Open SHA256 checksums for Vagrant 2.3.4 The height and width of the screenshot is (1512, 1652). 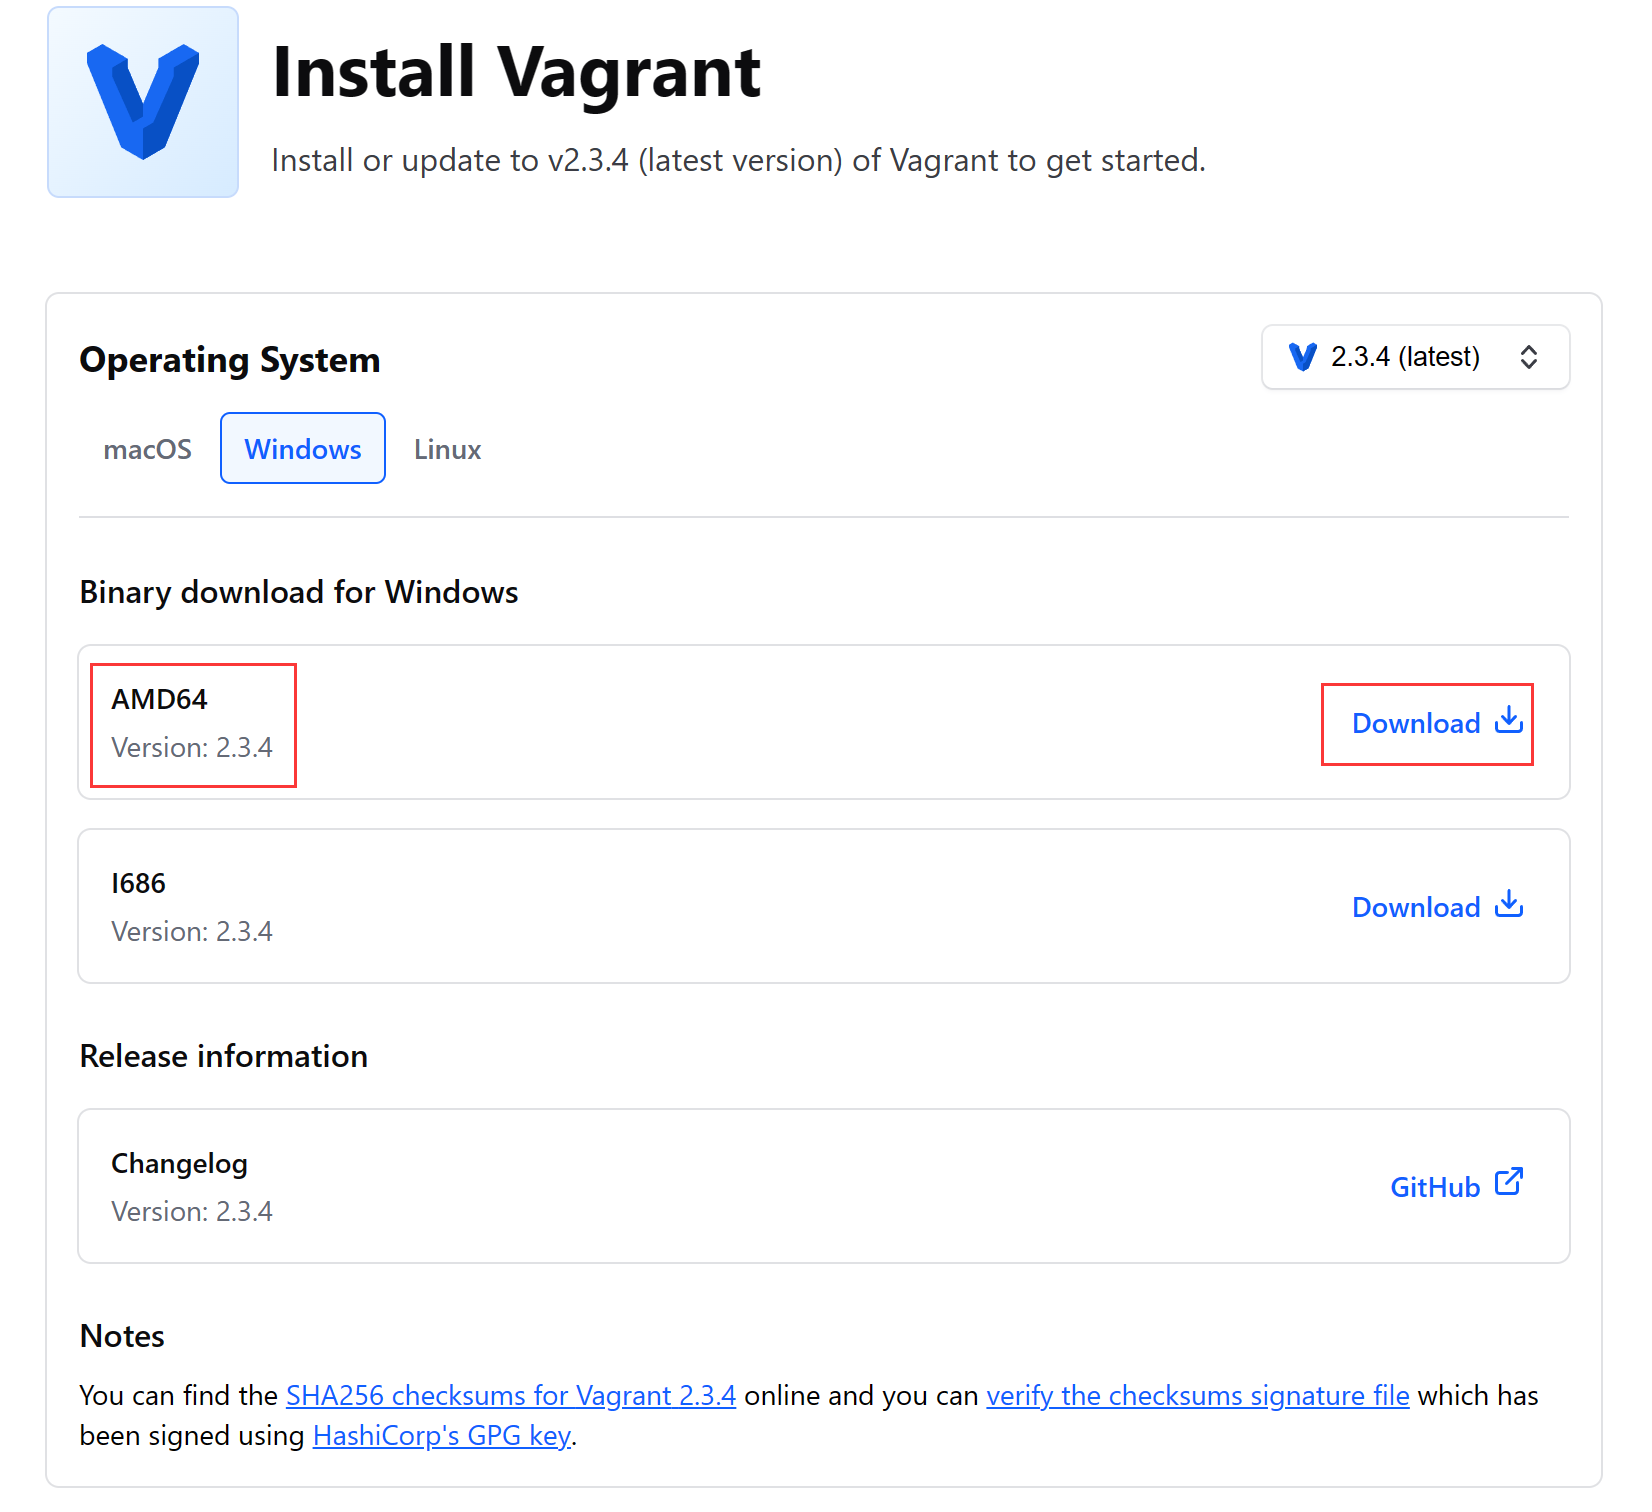point(510,1396)
